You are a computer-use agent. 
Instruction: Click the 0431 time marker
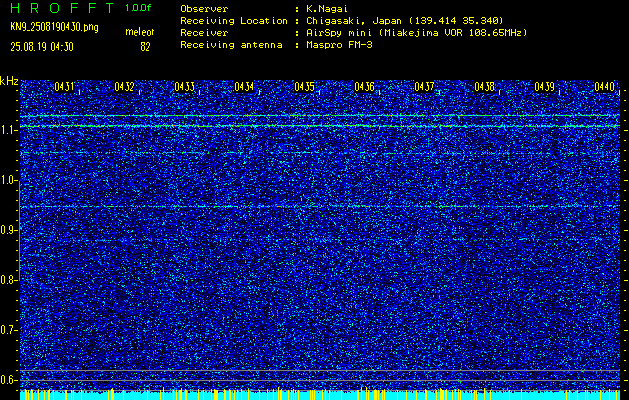[x=64, y=87]
